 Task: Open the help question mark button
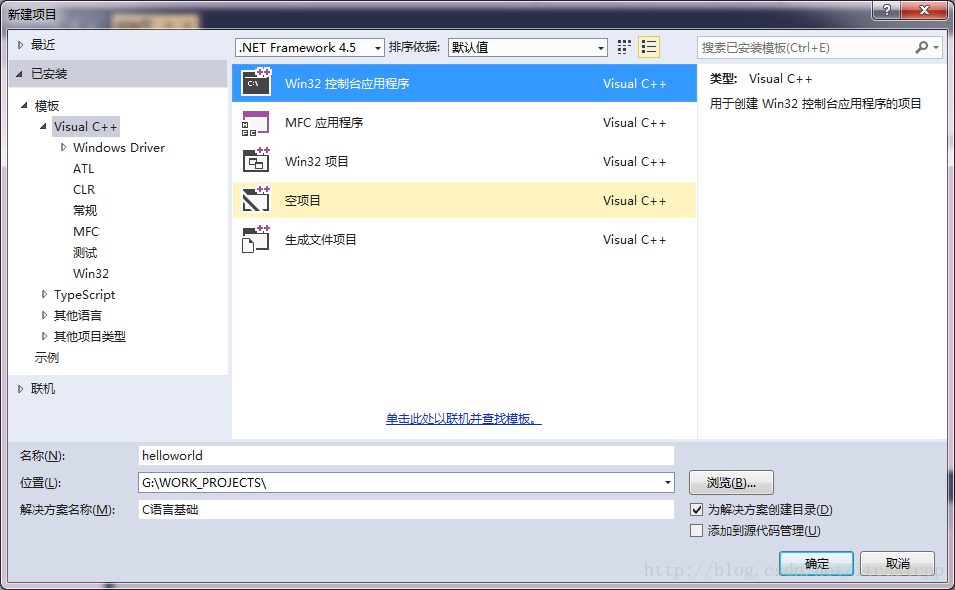point(887,10)
